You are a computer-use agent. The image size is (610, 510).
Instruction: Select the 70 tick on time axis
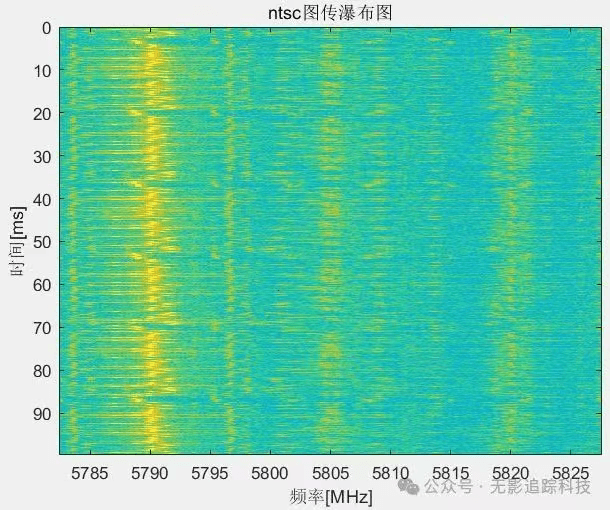[x=43, y=328]
